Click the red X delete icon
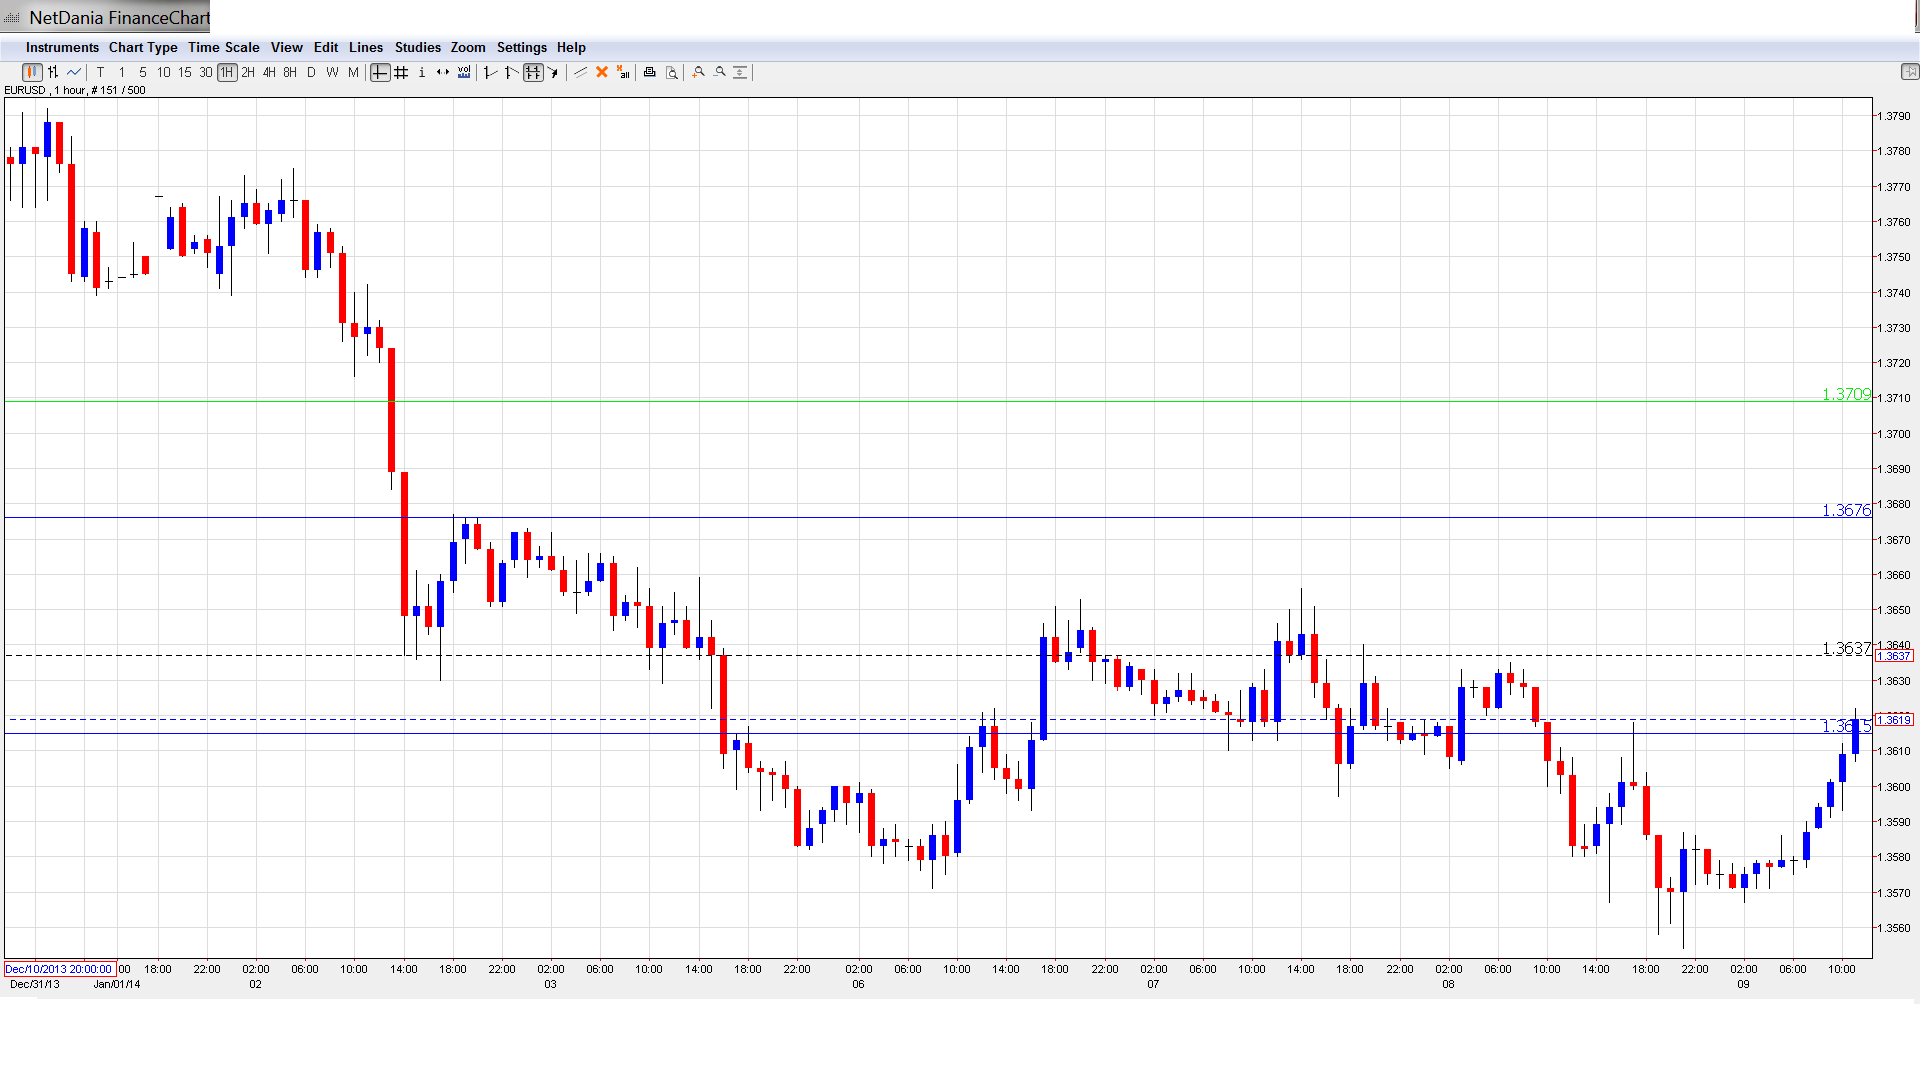Viewport: 1920px width, 1080px height. pos(602,72)
